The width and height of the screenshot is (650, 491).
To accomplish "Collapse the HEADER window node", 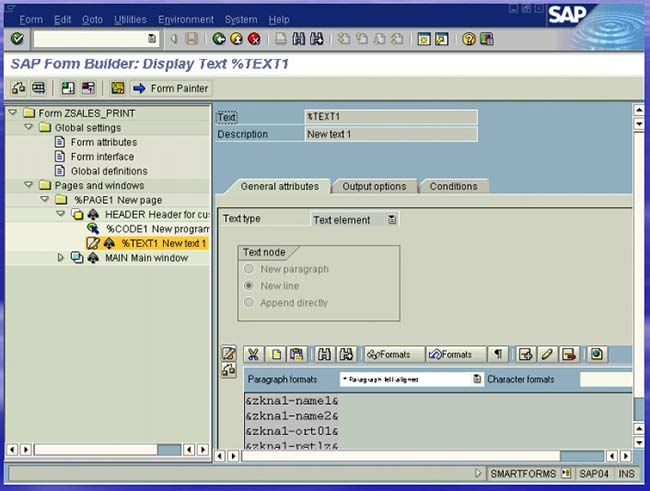I will coord(61,214).
